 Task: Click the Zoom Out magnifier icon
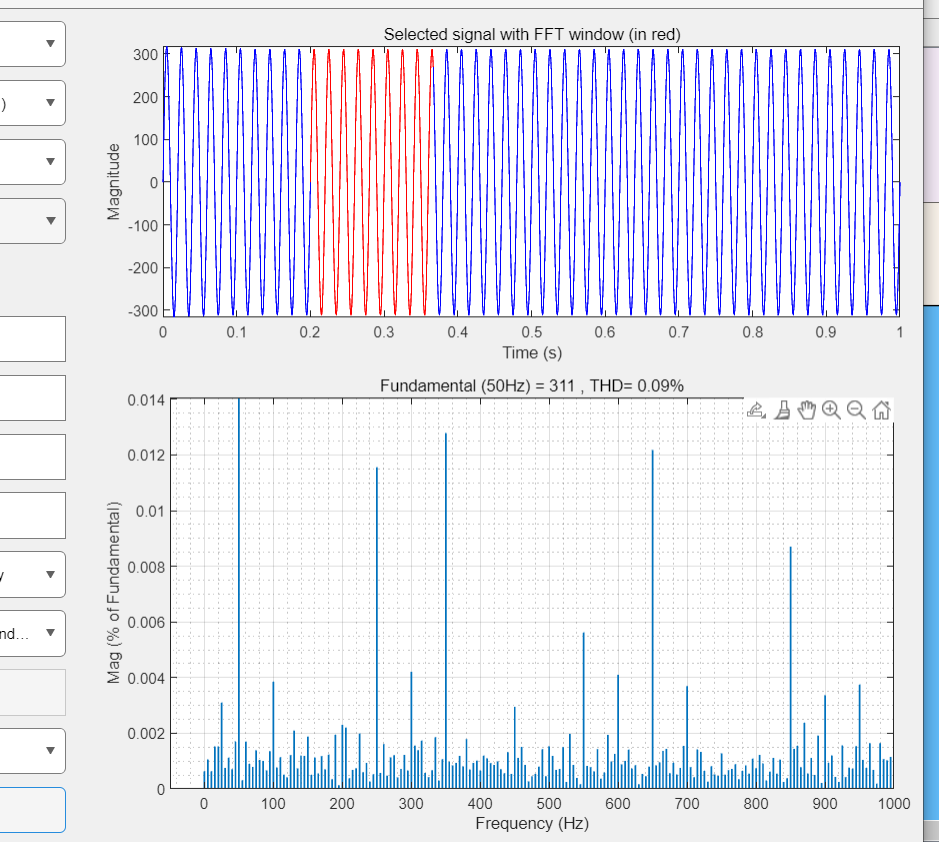pos(856,409)
